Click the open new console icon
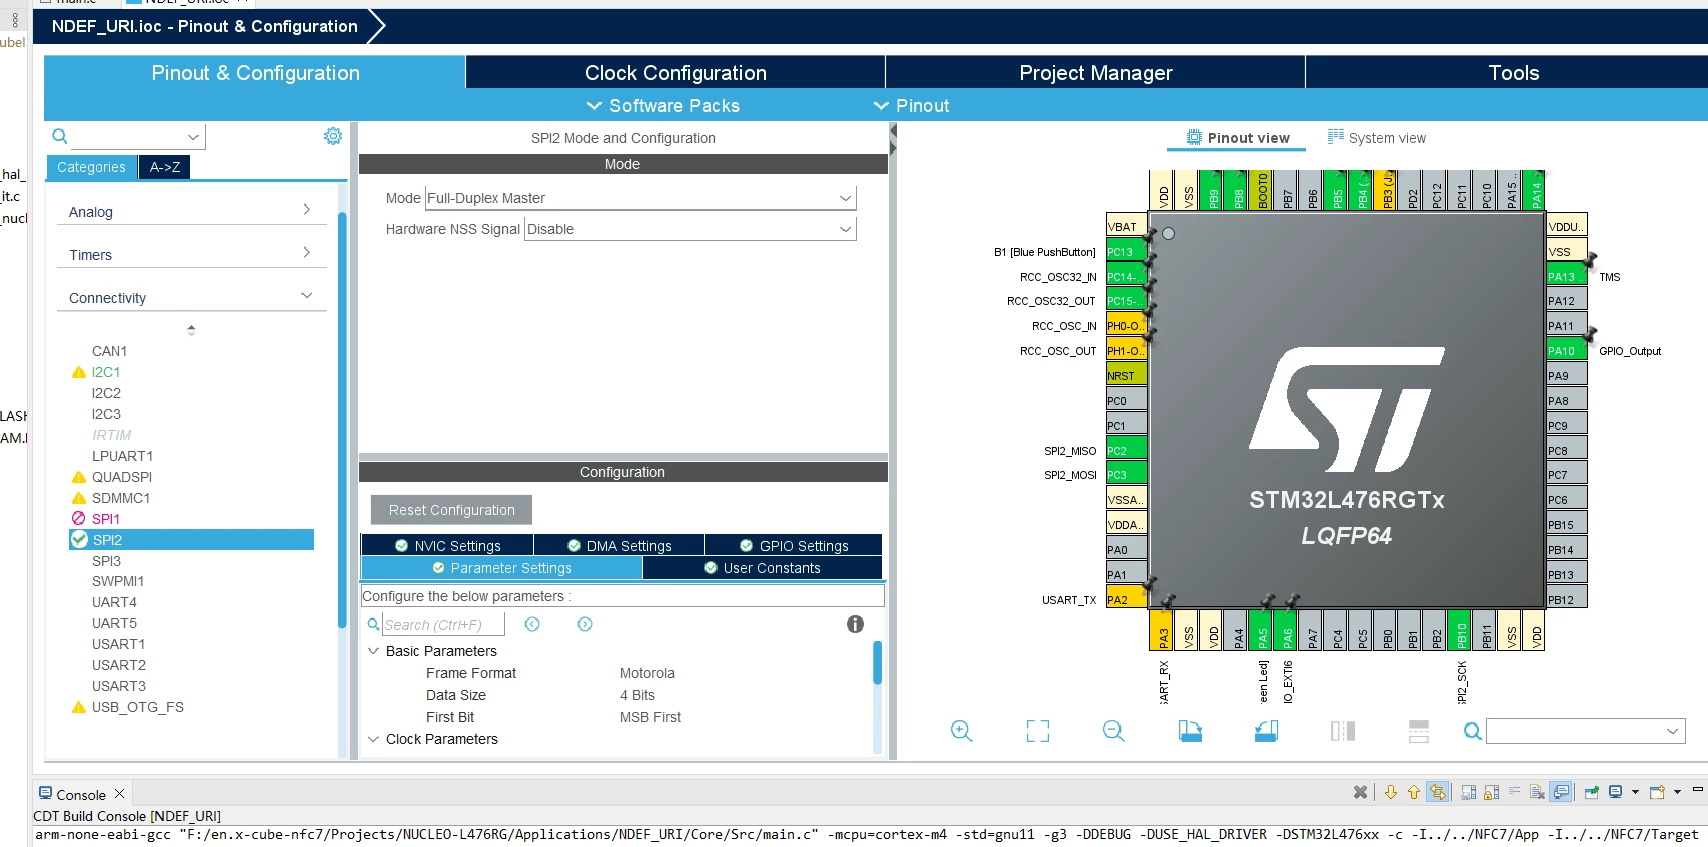The image size is (1708, 847). [1657, 792]
